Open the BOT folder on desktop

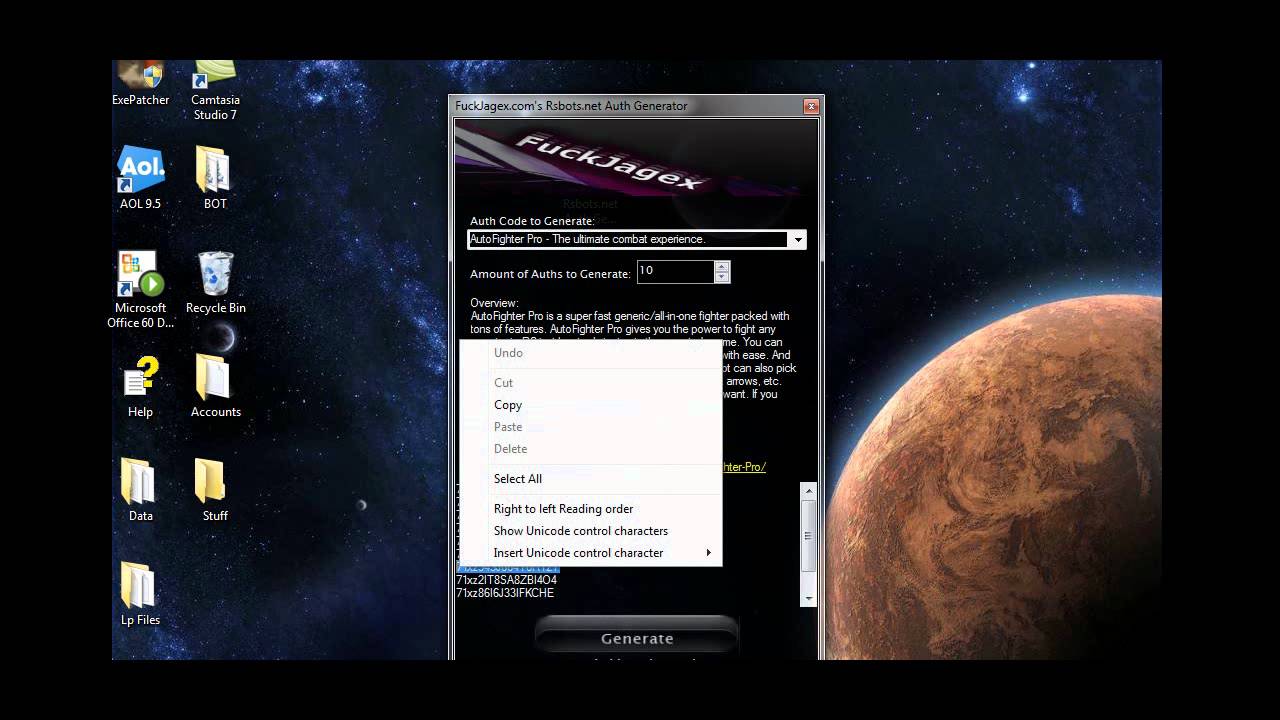point(215,178)
